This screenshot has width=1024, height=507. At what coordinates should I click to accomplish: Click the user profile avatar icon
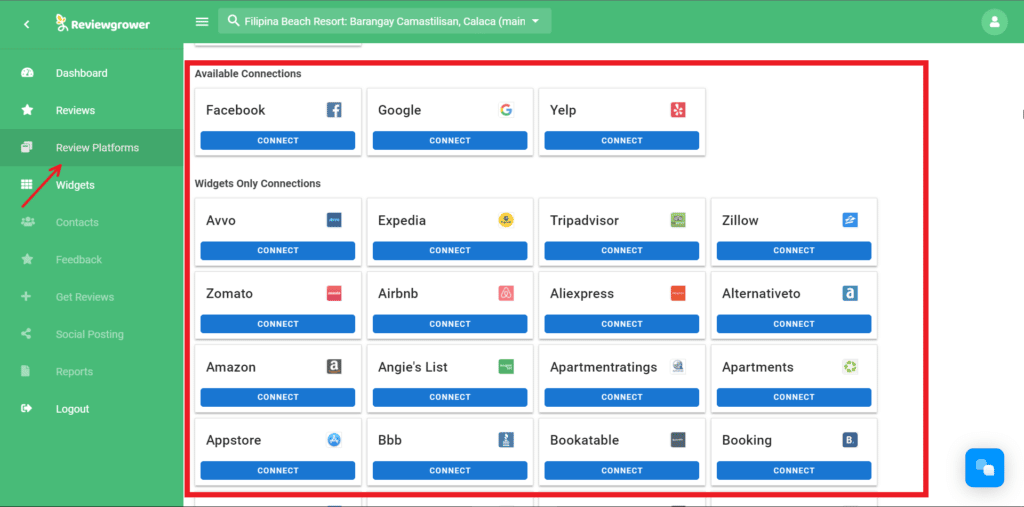(x=994, y=22)
